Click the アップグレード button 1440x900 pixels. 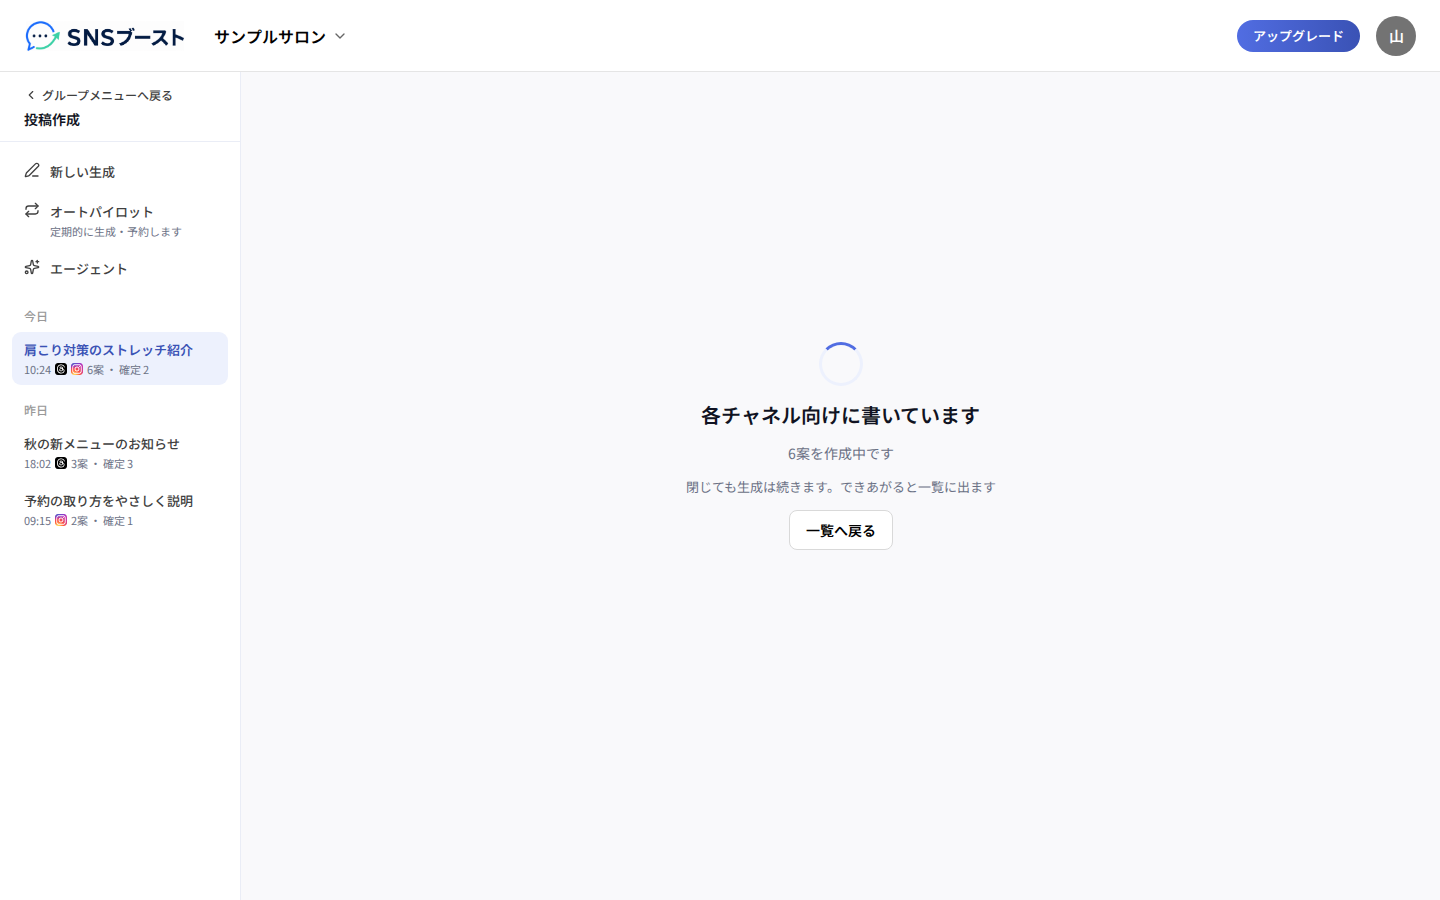(x=1298, y=36)
